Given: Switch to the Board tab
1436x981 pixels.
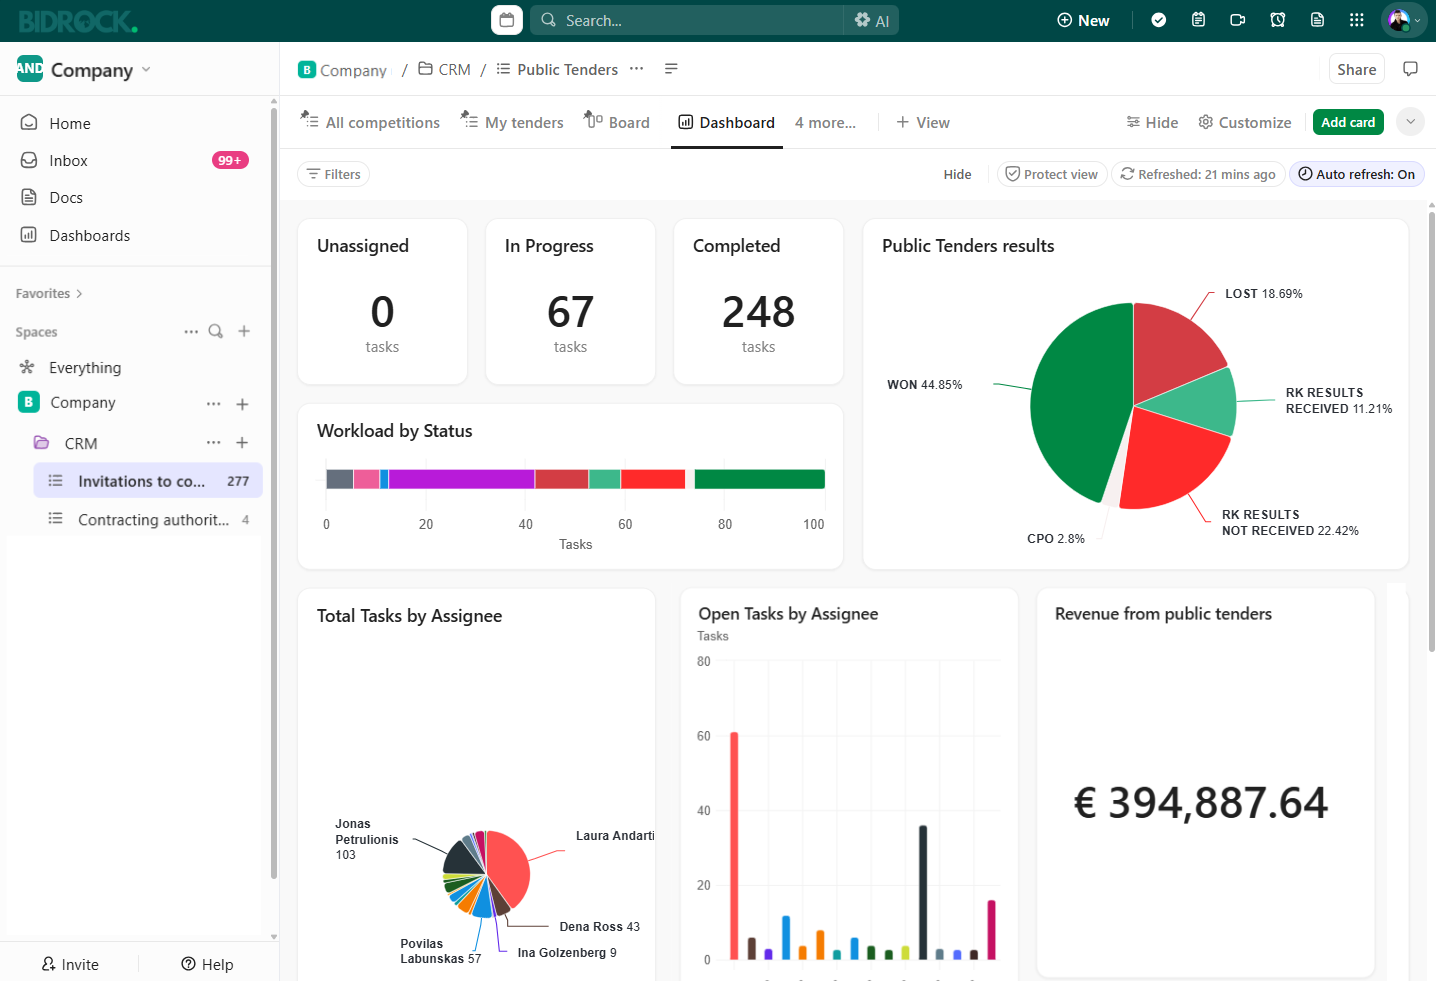Looking at the screenshot, I should 617,122.
